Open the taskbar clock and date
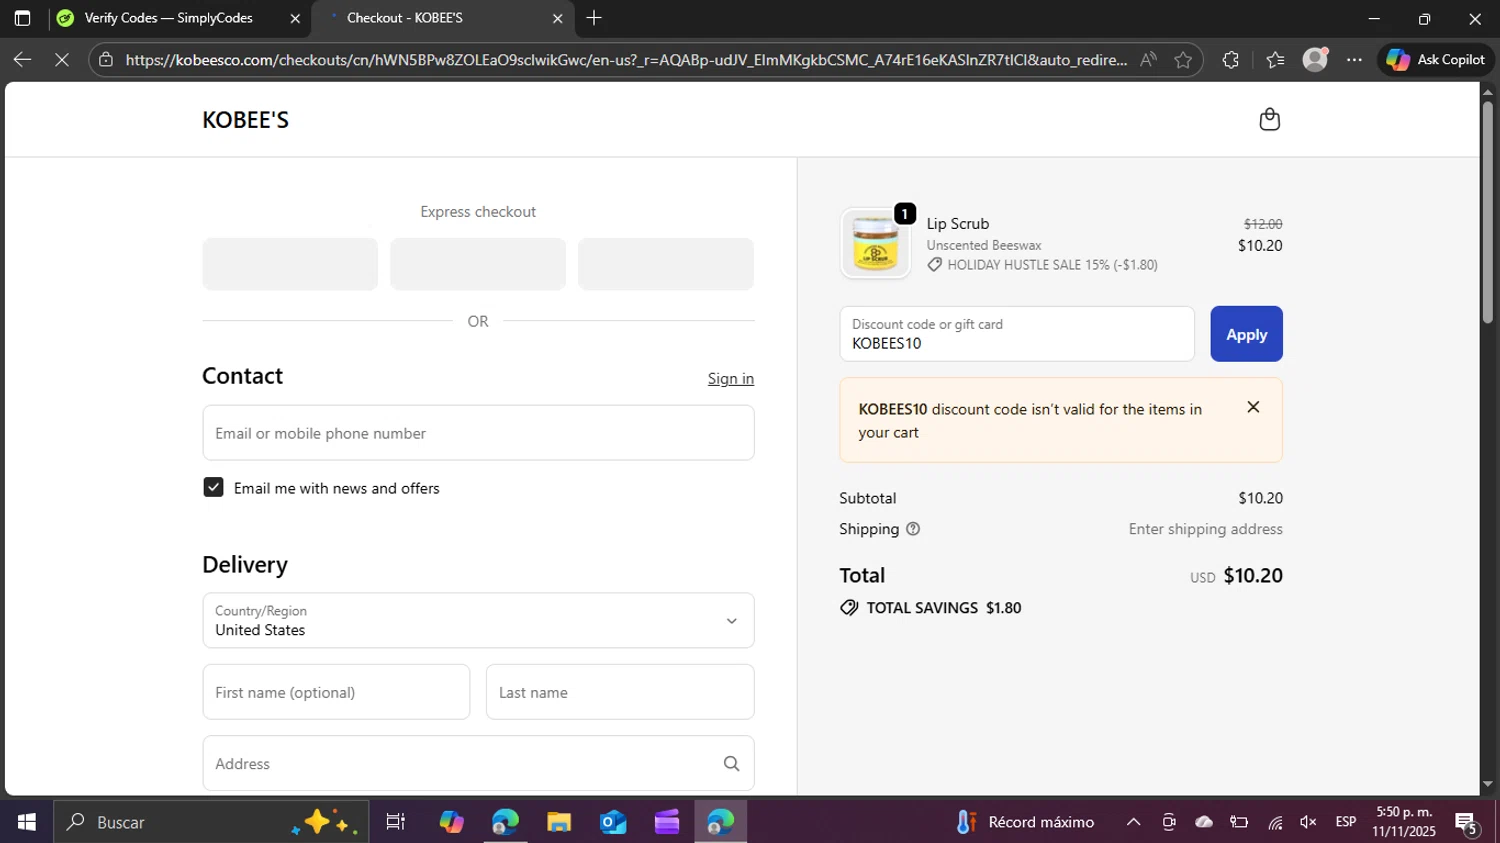The width and height of the screenshot is (1500, 843). tap(1404, 822)
